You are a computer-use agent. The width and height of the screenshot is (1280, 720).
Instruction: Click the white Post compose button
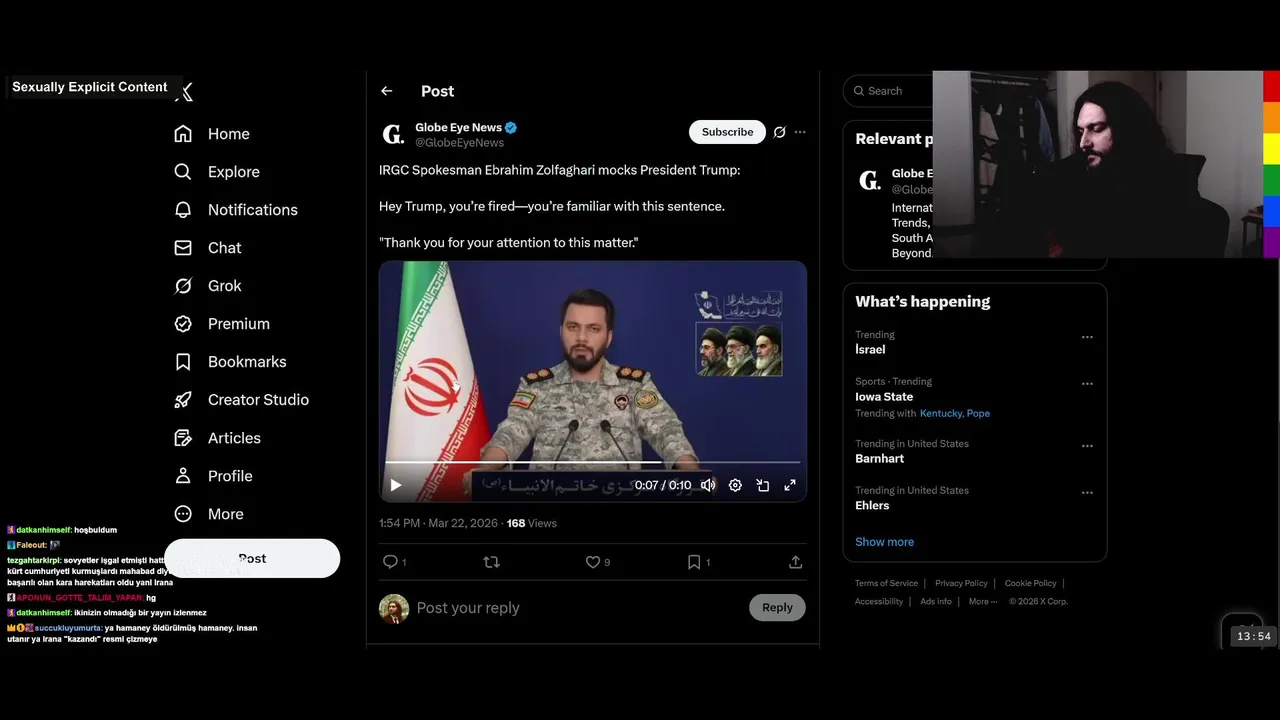(x=252, y=558)
